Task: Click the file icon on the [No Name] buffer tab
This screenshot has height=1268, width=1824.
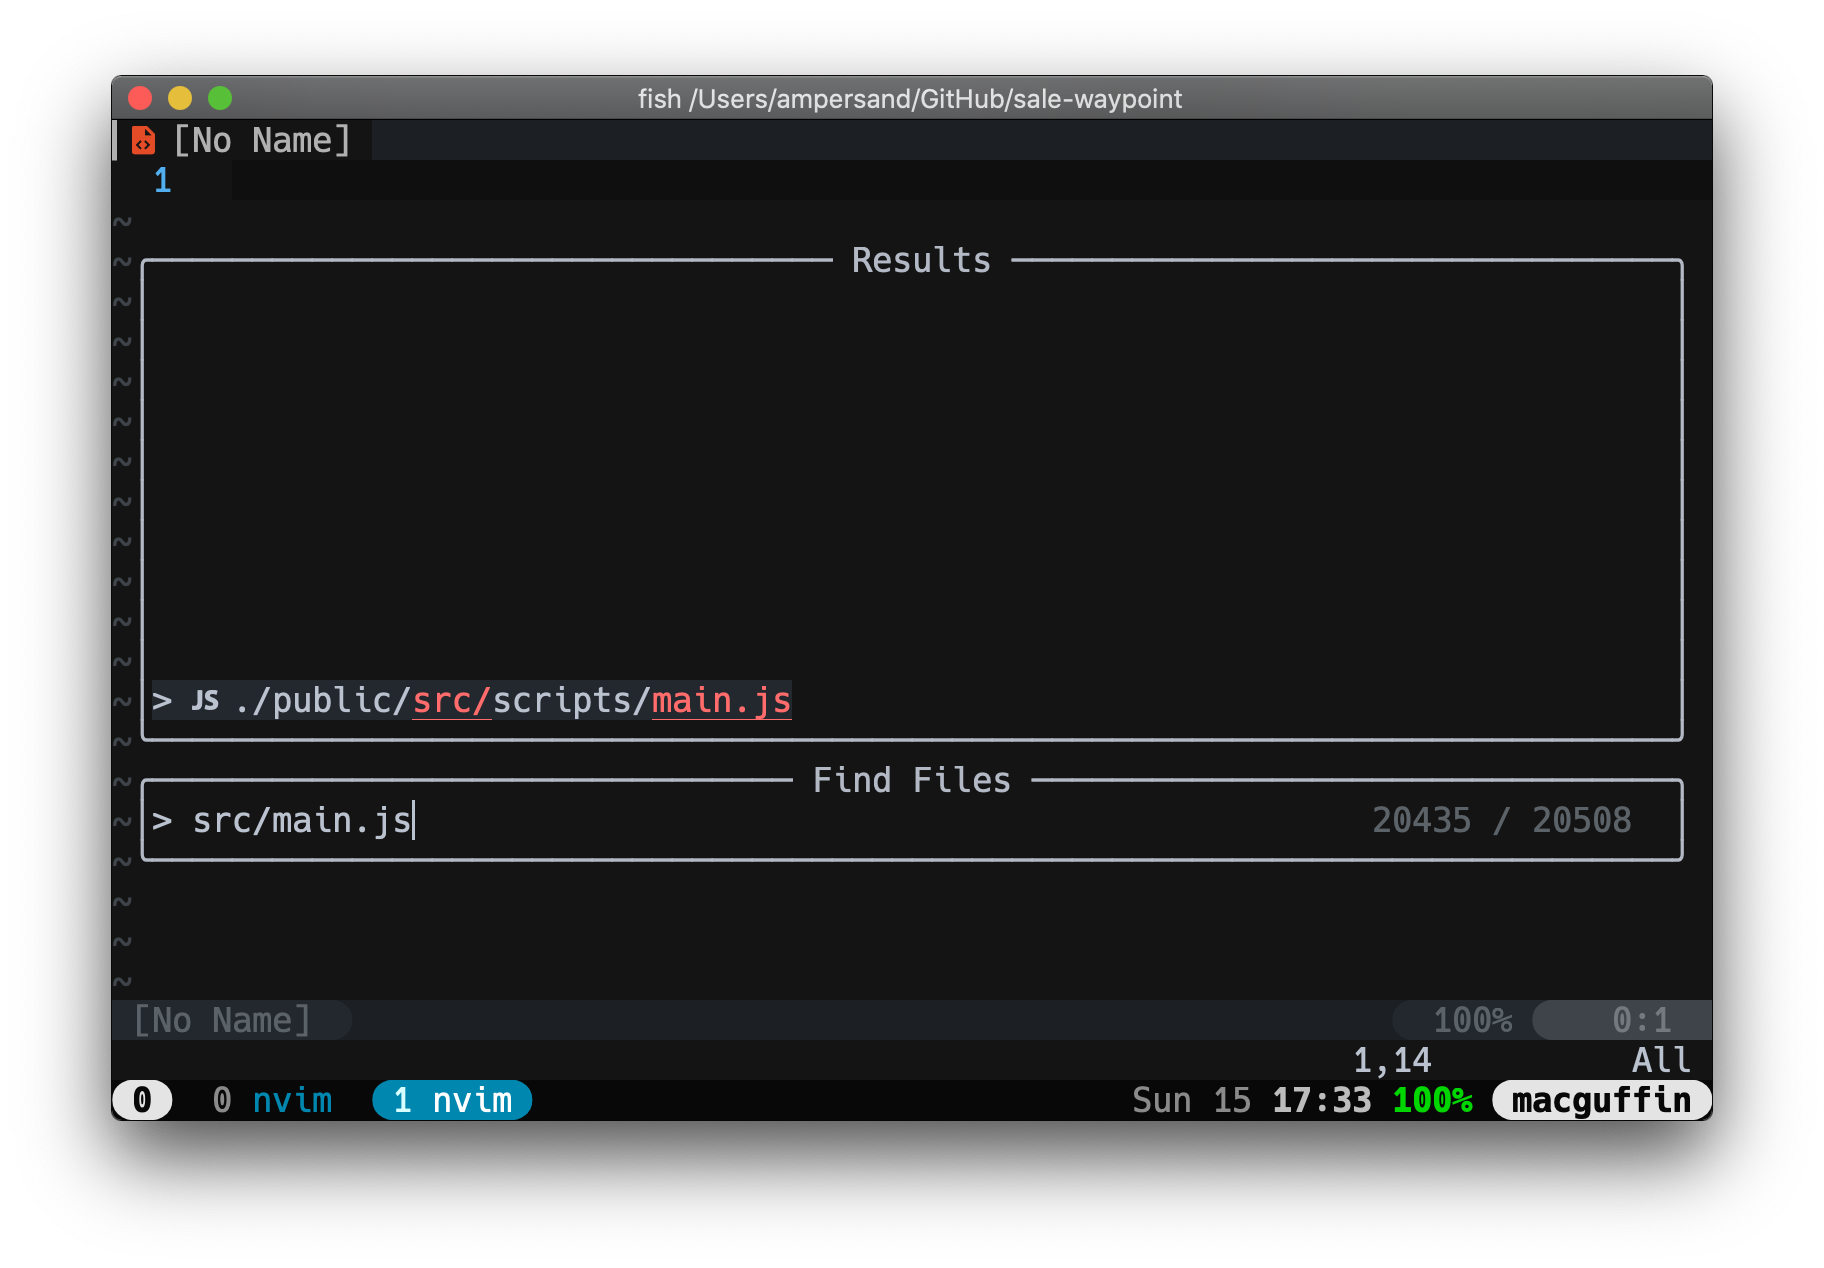Action: (x=143, y=140)
